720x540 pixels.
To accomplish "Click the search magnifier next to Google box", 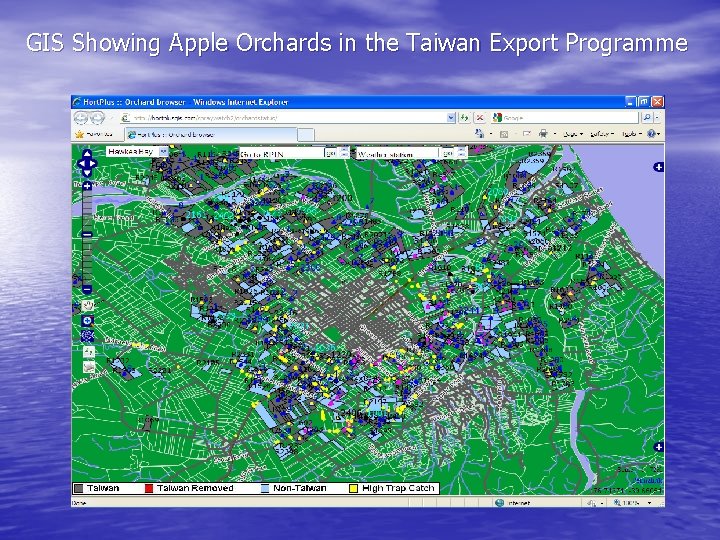I will pyautogui.click(x=647, y=118).
